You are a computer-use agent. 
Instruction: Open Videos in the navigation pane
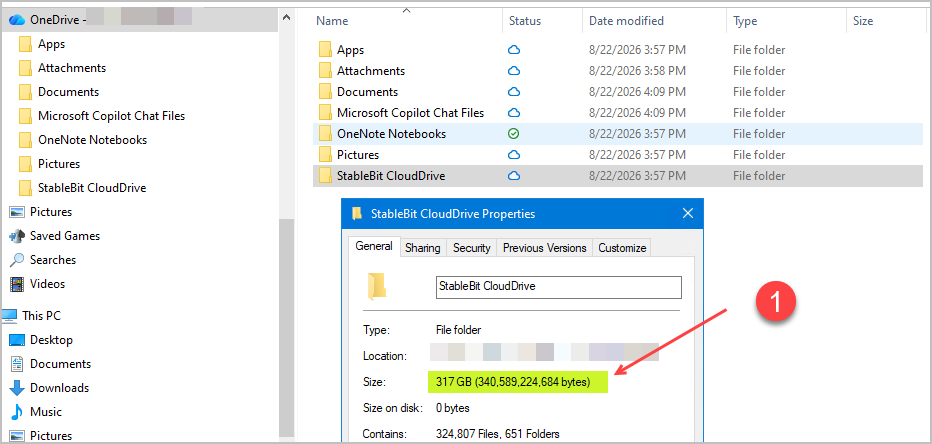pos(47,284)
